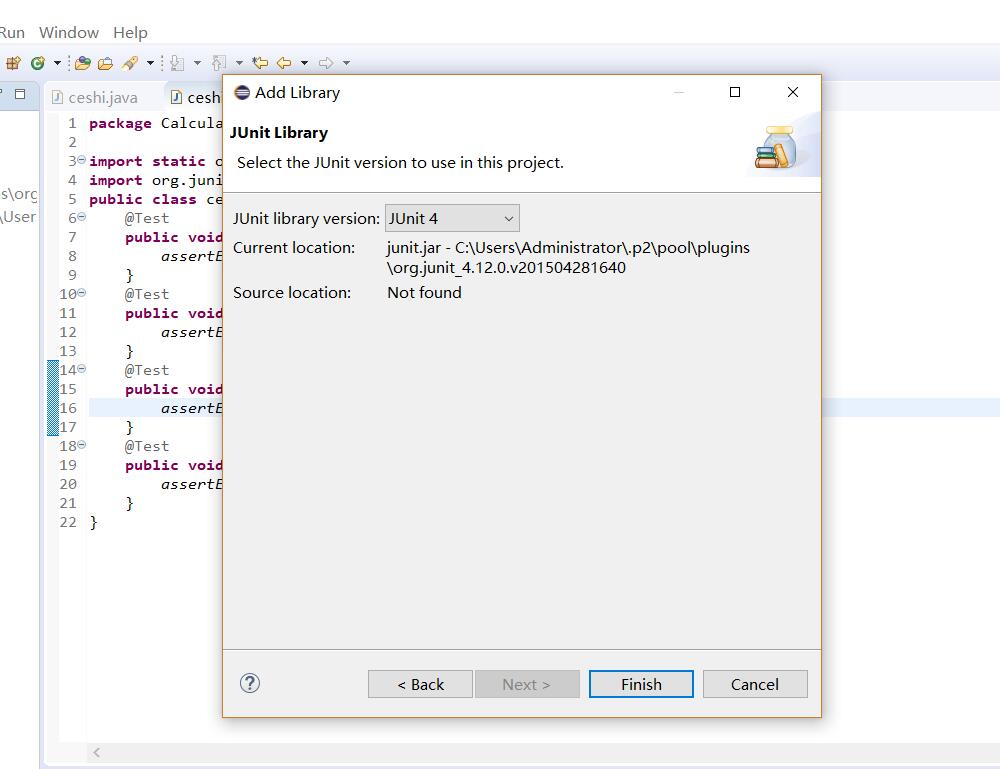The width and height of the screenshot is (1000, 769).
Task: Open the Search flashlight dropdown arrow
Action: [151, 62]
